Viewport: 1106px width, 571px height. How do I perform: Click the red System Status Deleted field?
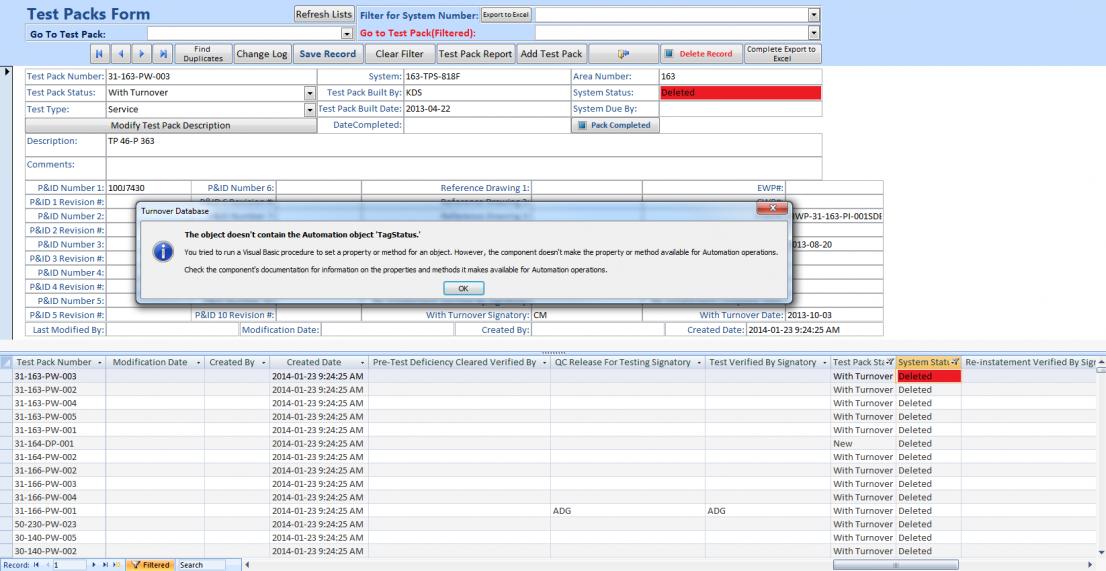pos(740,92)
